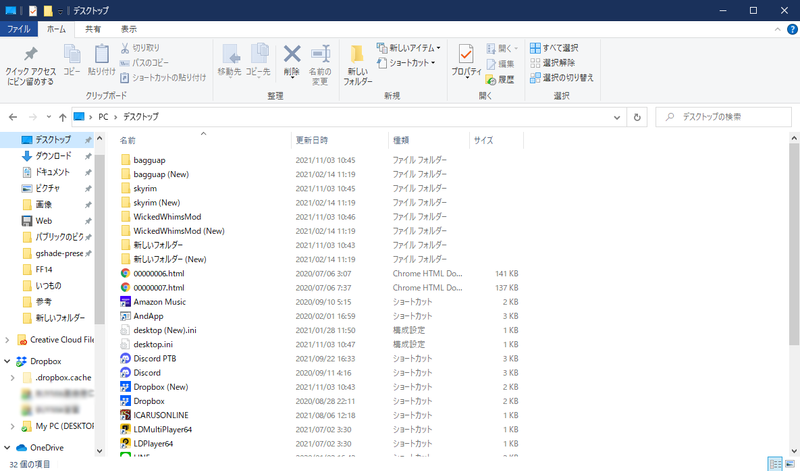Switch to the details view in the status bar
The height and width of the screenshot is (471, 800).
774,464
